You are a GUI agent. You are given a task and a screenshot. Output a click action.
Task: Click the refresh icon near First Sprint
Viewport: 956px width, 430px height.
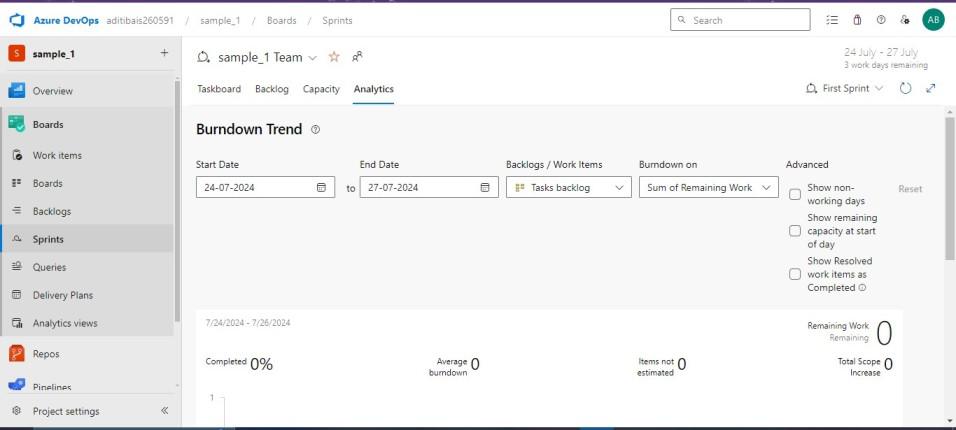[x=905, y=88]
